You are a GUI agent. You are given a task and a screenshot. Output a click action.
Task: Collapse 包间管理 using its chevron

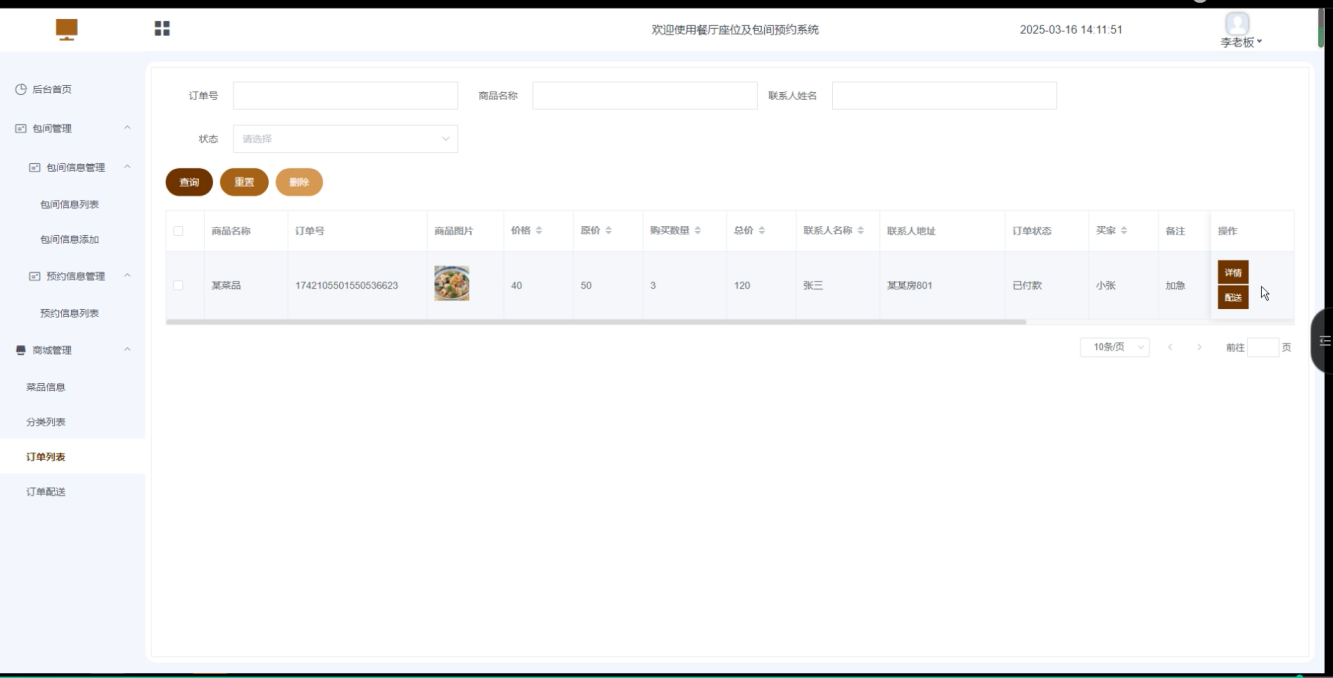pos(127,128)
